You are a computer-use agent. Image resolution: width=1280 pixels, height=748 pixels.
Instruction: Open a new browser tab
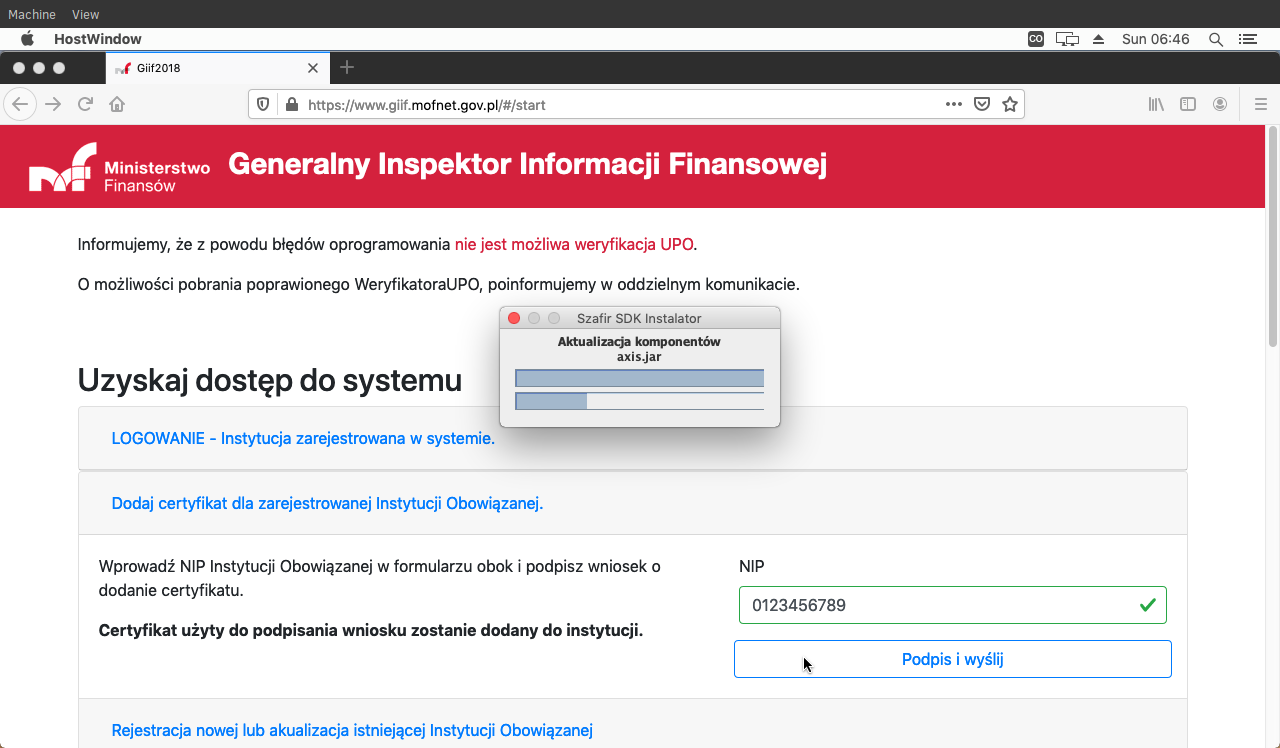347,68
